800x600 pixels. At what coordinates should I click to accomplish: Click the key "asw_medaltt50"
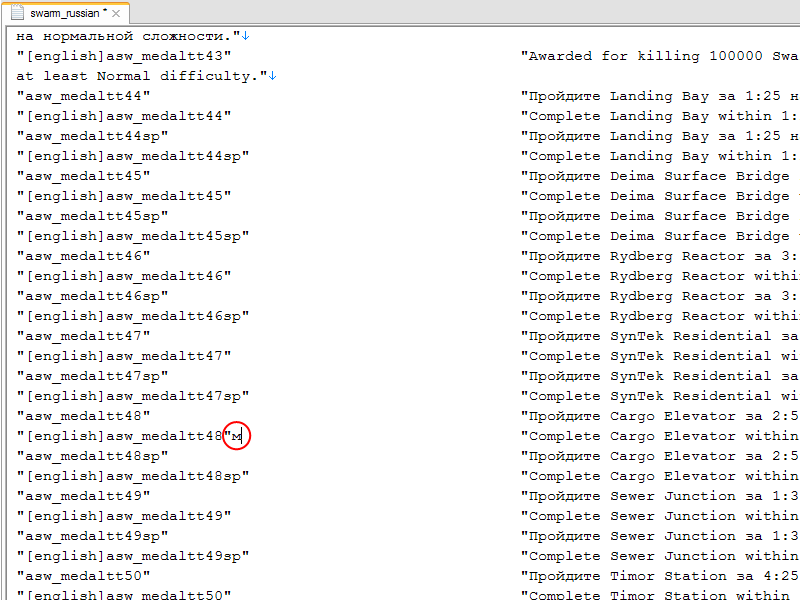[x=84, y=576]
